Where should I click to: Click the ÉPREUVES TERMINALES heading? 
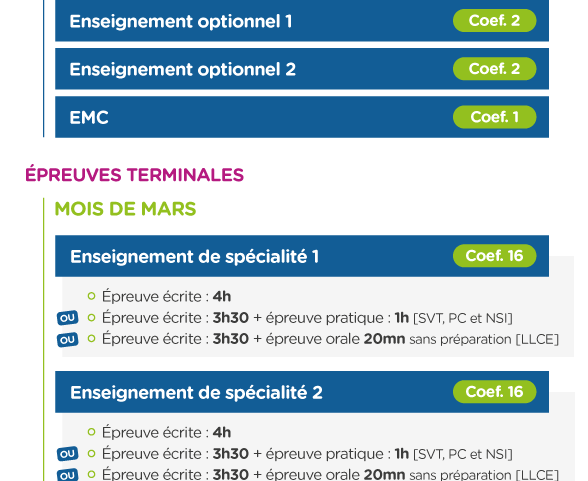(134, 175)
